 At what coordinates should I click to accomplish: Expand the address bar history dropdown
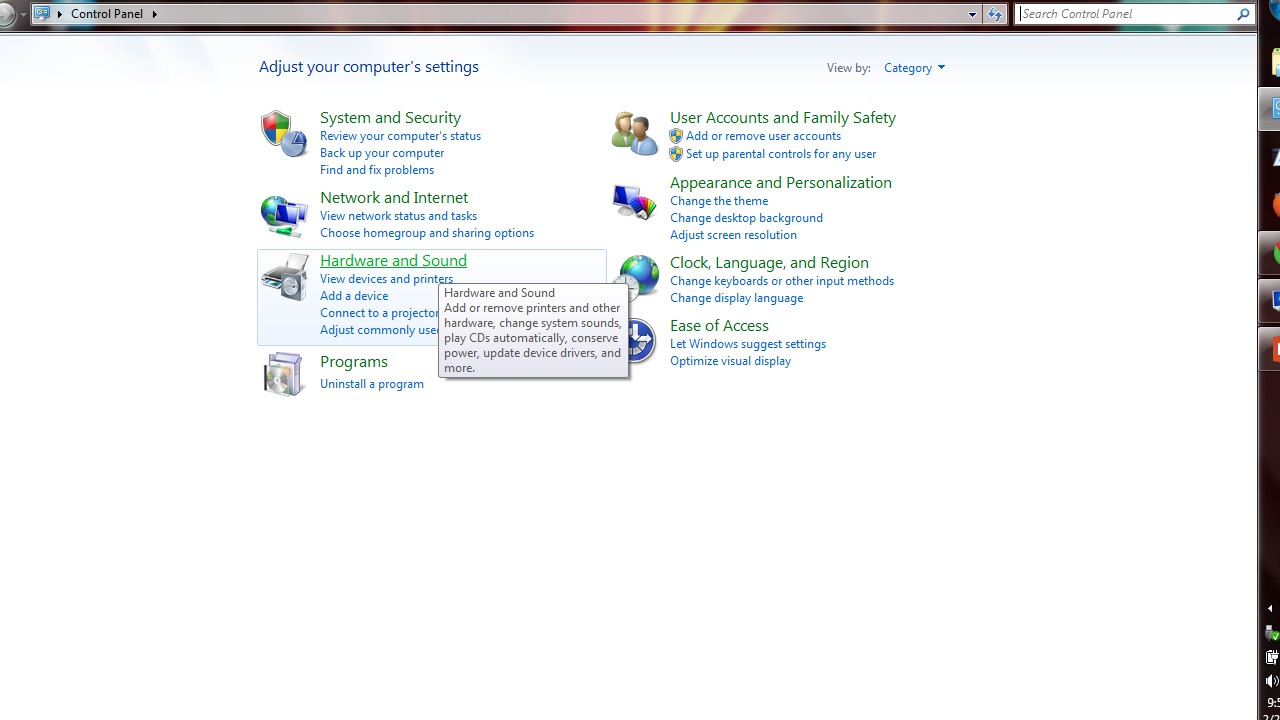pos(972,14)
